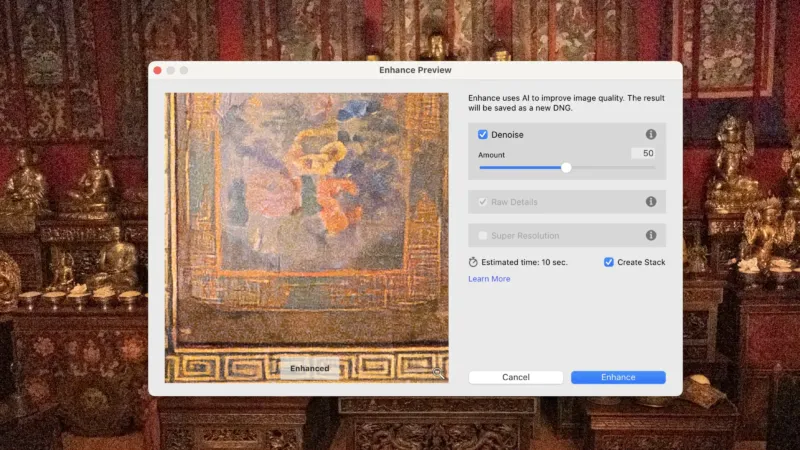
Task: Enable the Super Resolution checkbox
Action: coord(482,235)
